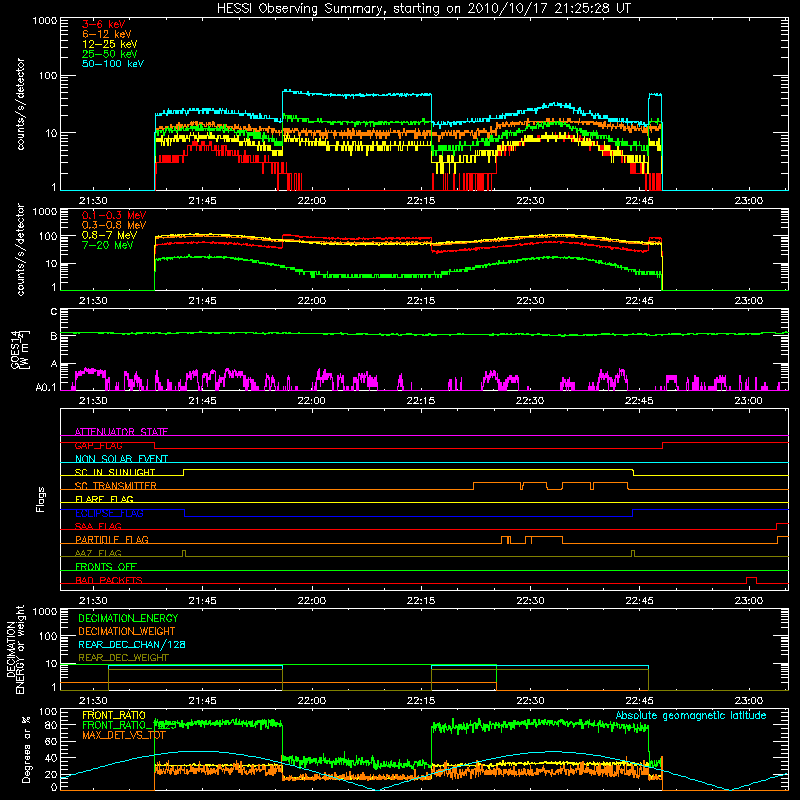Select the green FRONTS_OFF label
This screenshot has height=800, width=800.
[x=106, y=566]
